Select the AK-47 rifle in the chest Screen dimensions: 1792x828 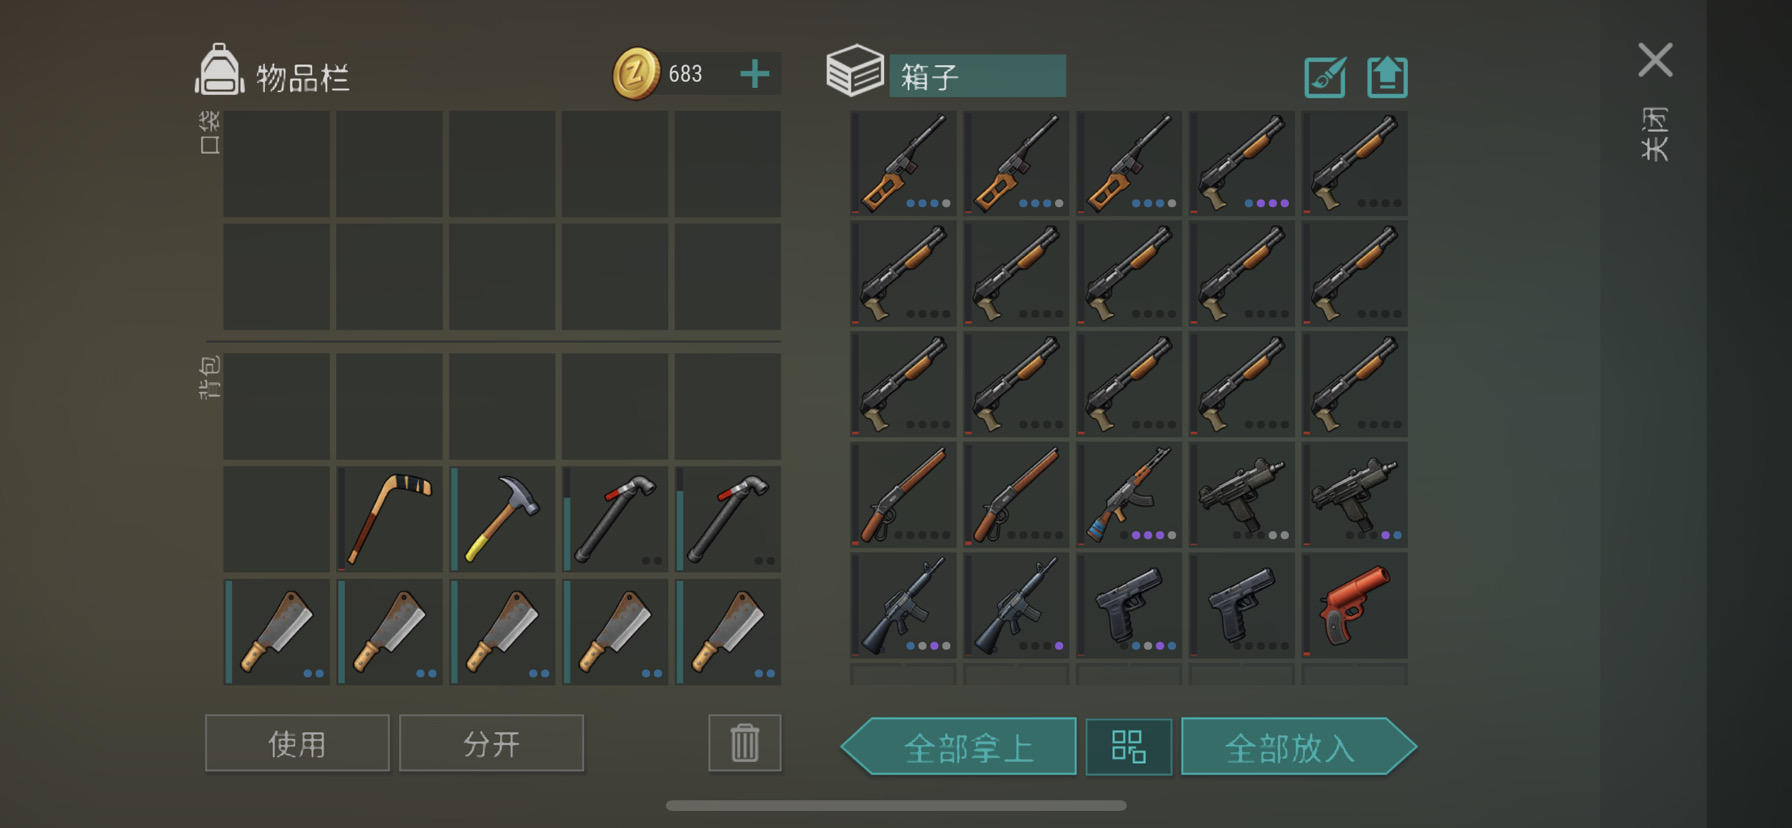[1129, 494]
